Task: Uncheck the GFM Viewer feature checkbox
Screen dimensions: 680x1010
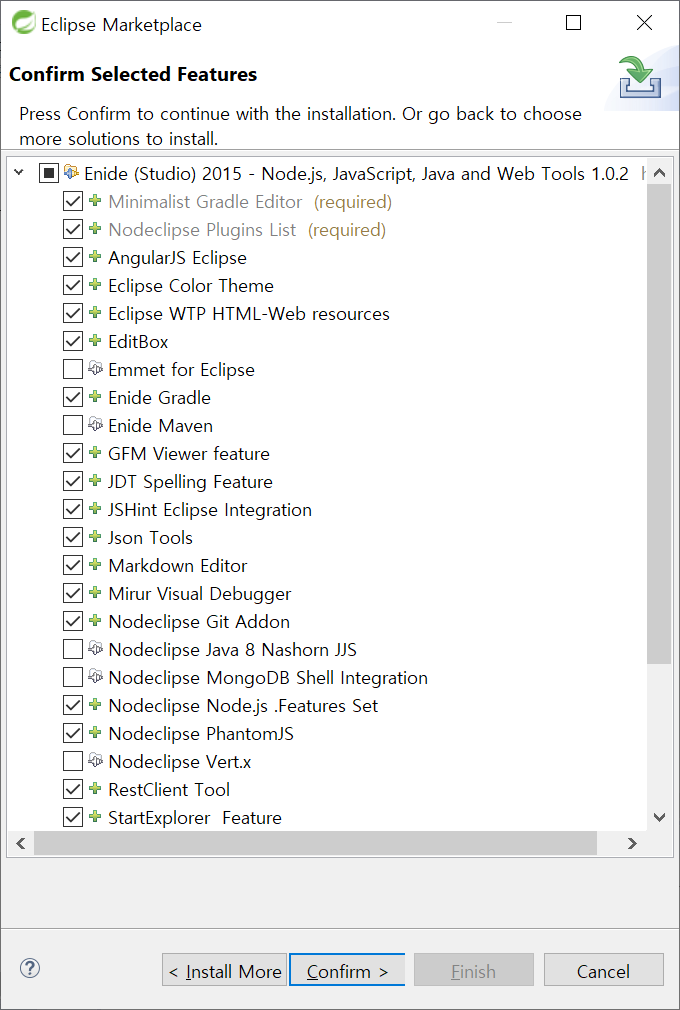Action: click(x=73, y=453)
